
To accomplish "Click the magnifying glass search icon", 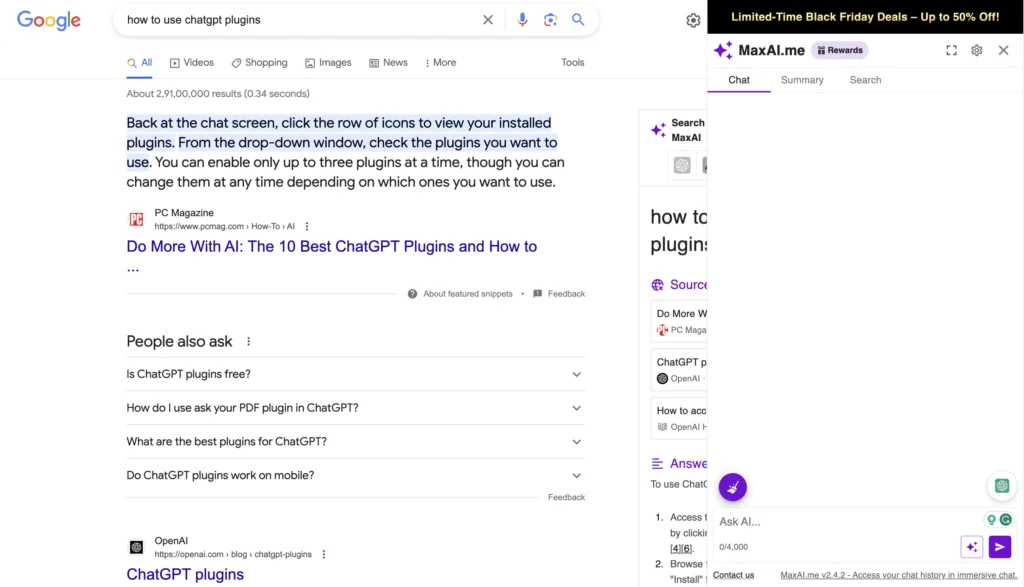I will [x=580, y=19].
